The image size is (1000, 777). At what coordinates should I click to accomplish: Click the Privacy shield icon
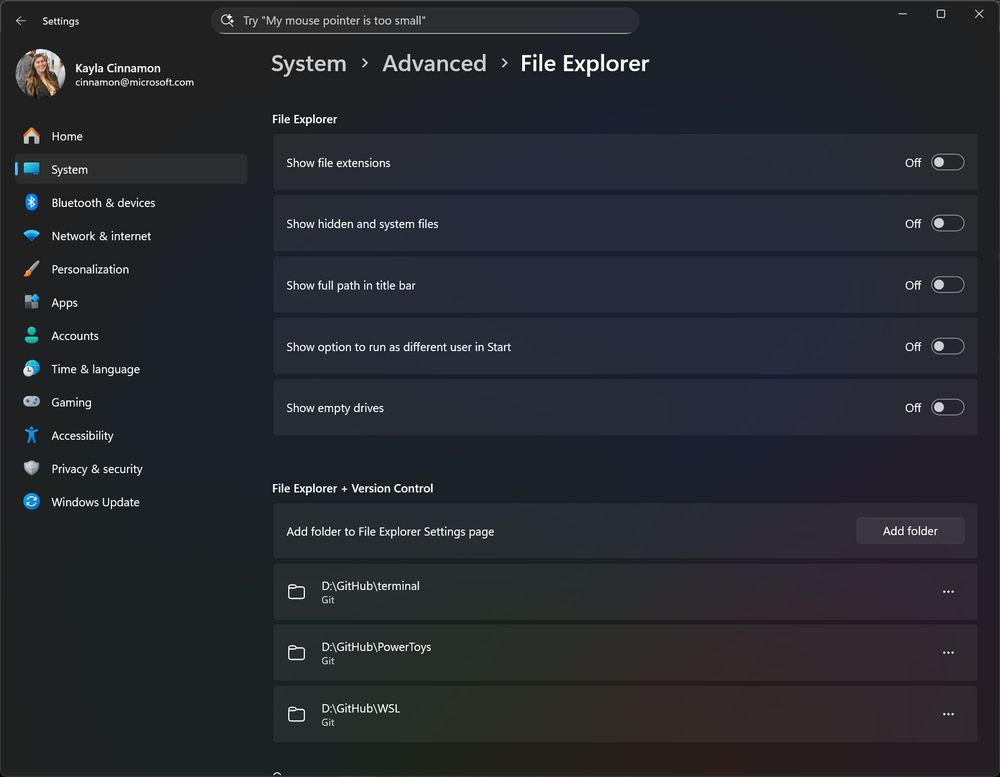pyautogui.click(x=31, y=468)
